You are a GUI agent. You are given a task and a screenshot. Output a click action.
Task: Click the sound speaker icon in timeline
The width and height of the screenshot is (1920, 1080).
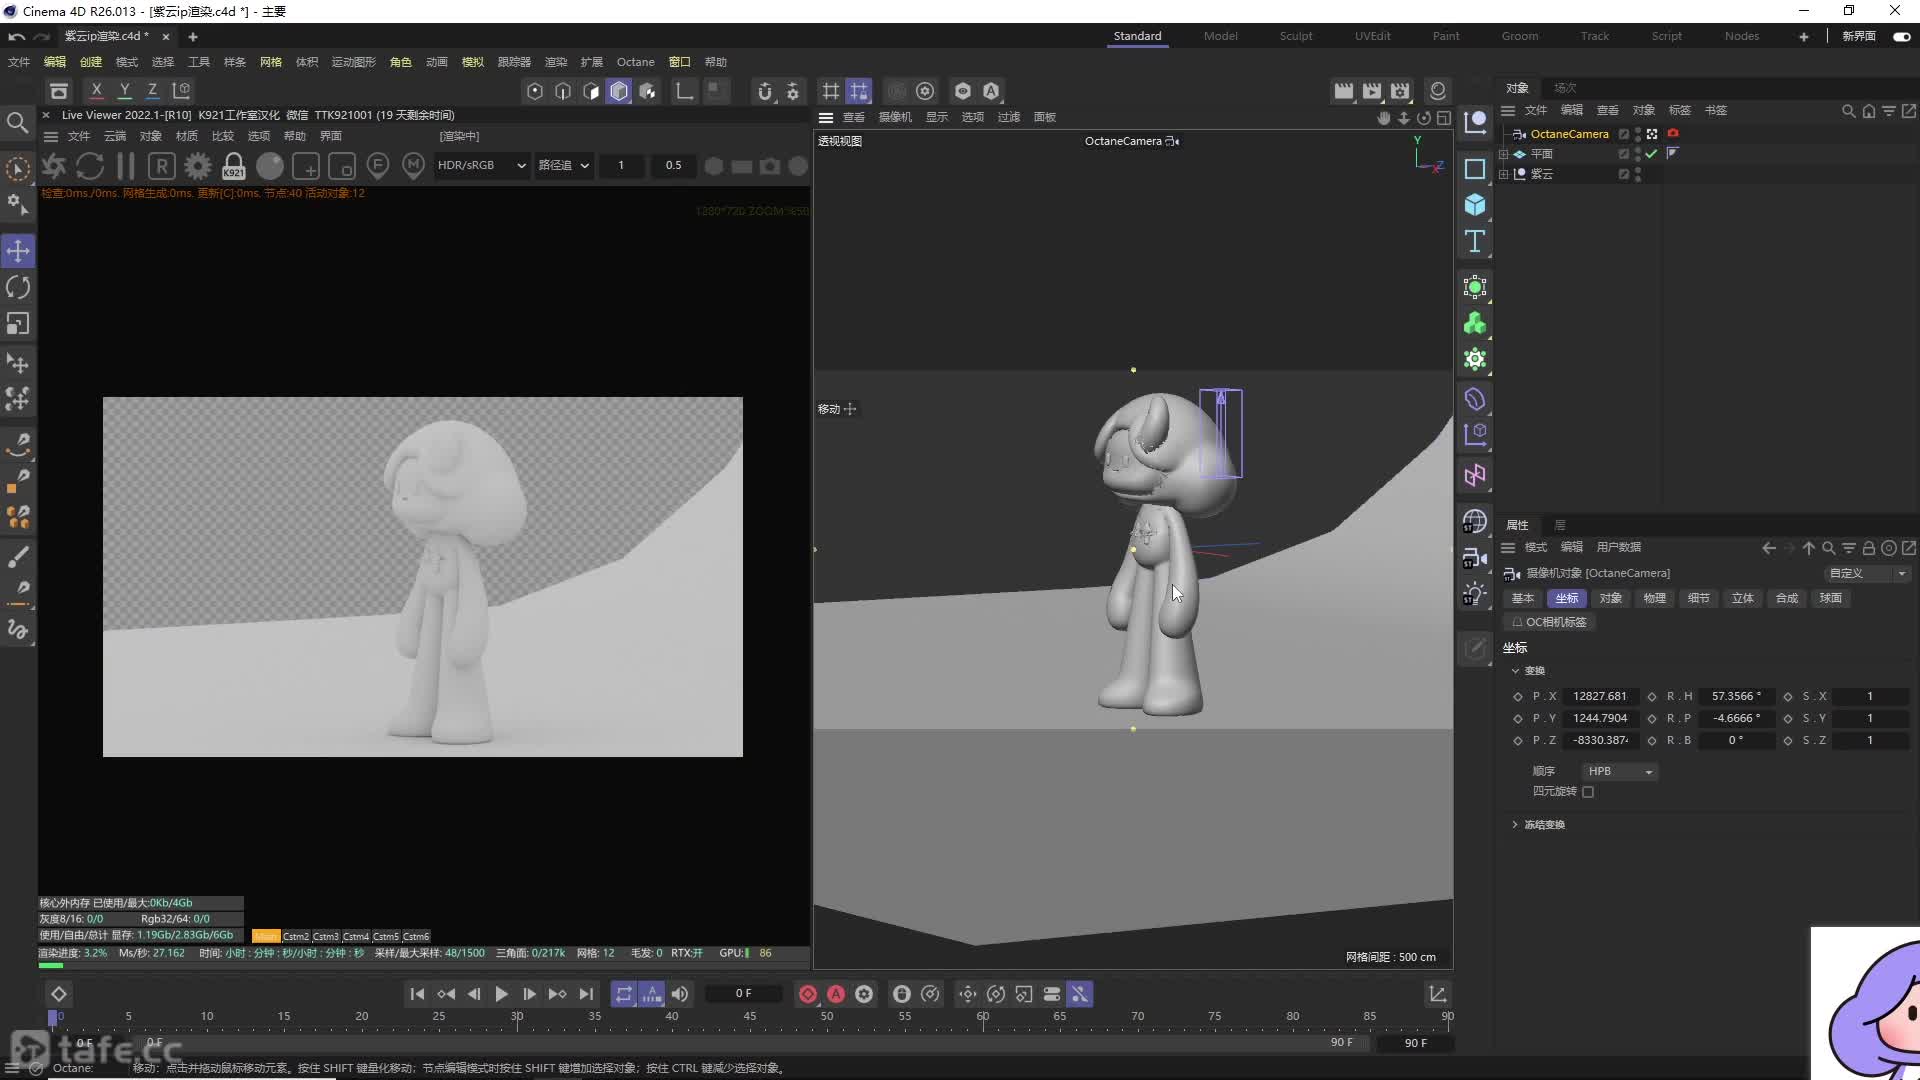(x=680, y=994)
